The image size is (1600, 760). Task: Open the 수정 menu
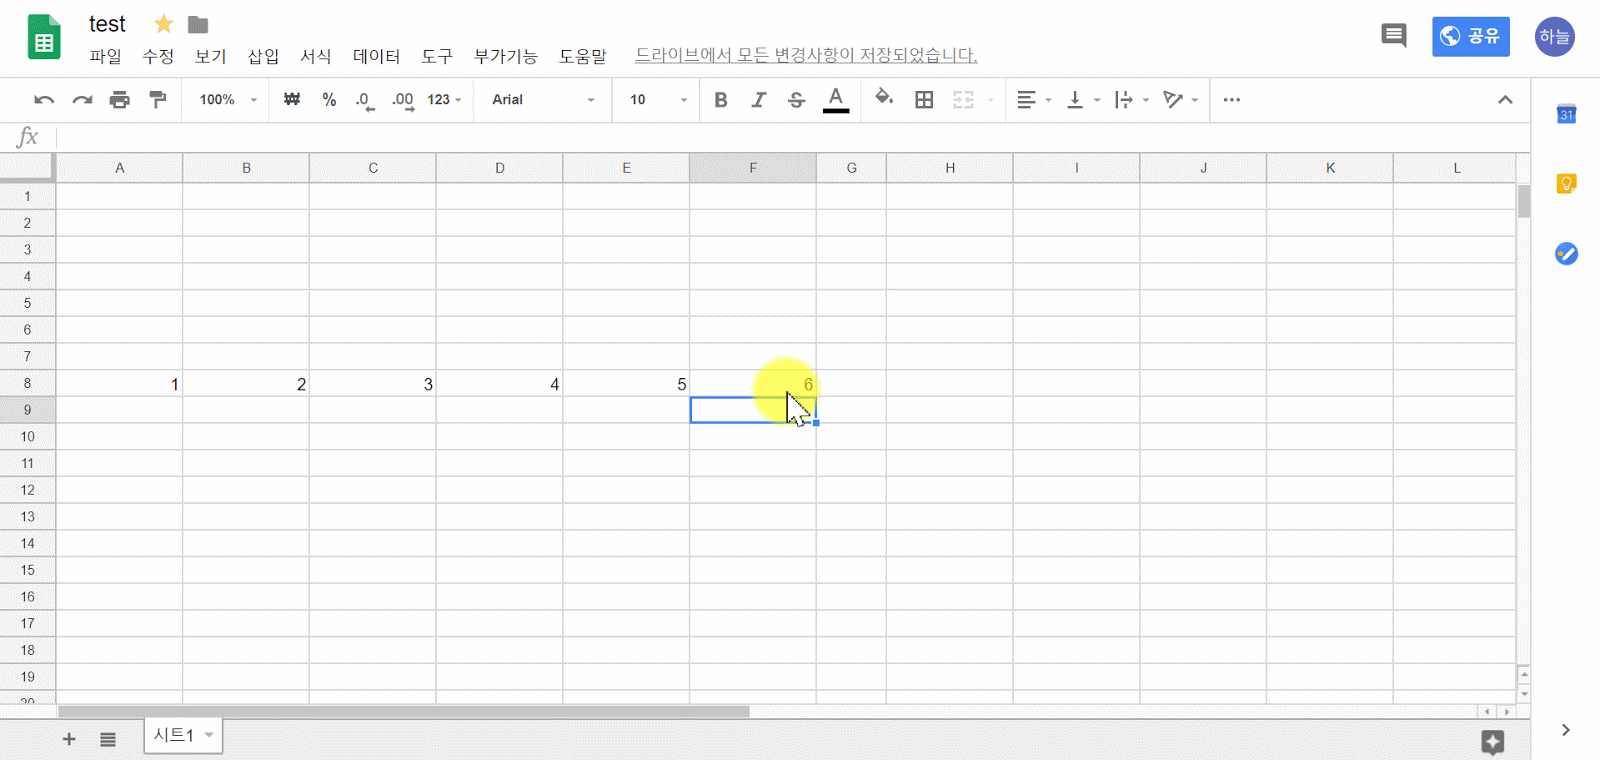coord(158,56)
